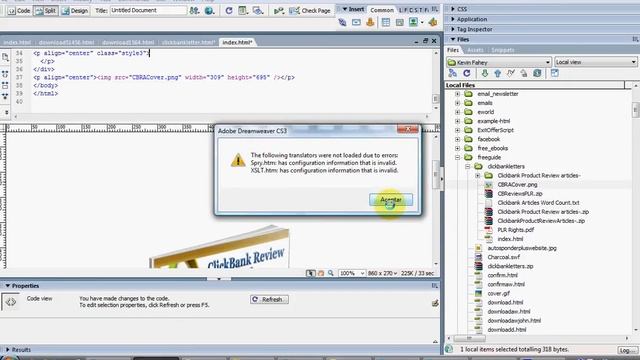The height and width of the screenshot is (360, 640).
Task: Expand Clickbank Product Review articles- folder
Action: (478, 176)
